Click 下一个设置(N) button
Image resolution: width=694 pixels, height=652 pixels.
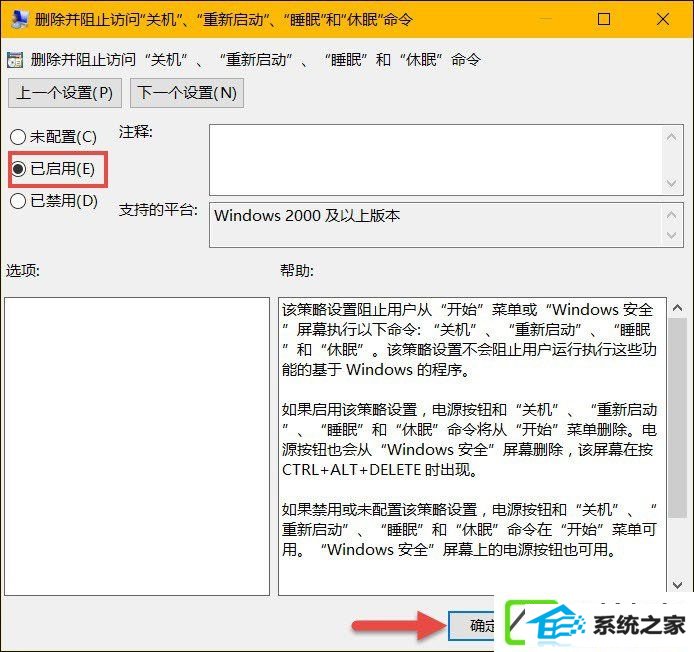[187, 93]
